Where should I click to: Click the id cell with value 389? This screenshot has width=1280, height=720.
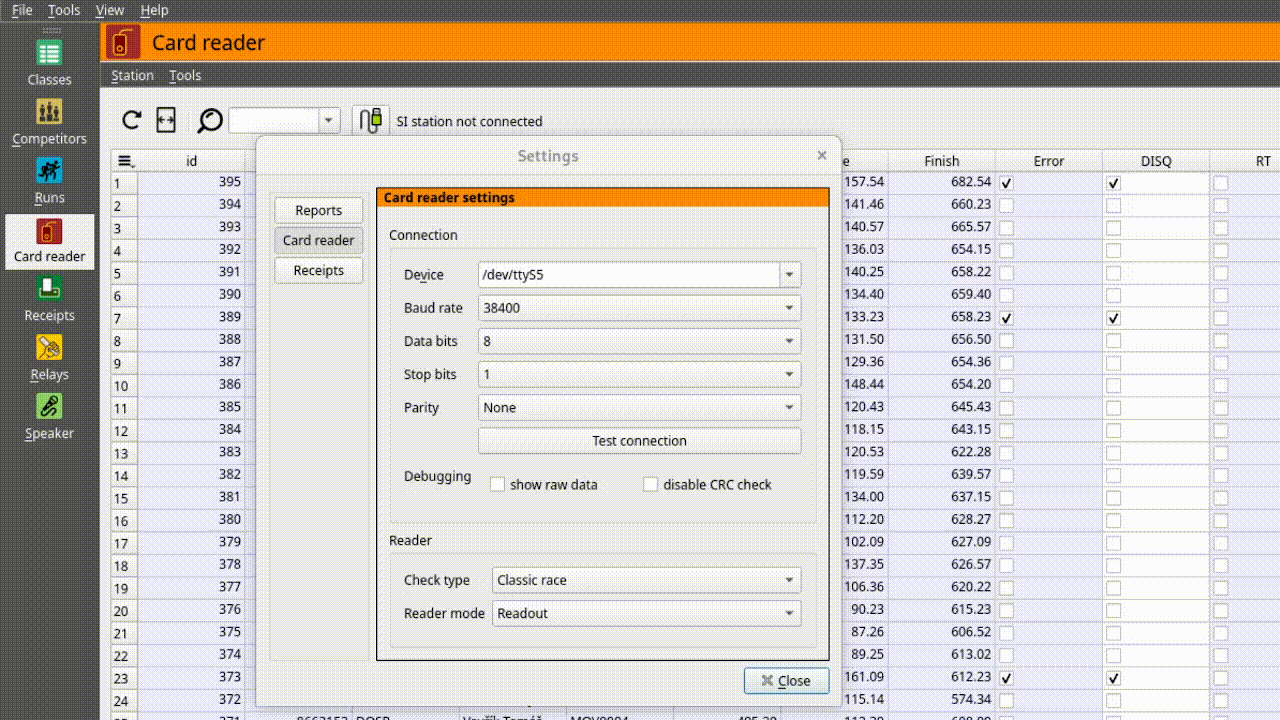tap(191, 317)
